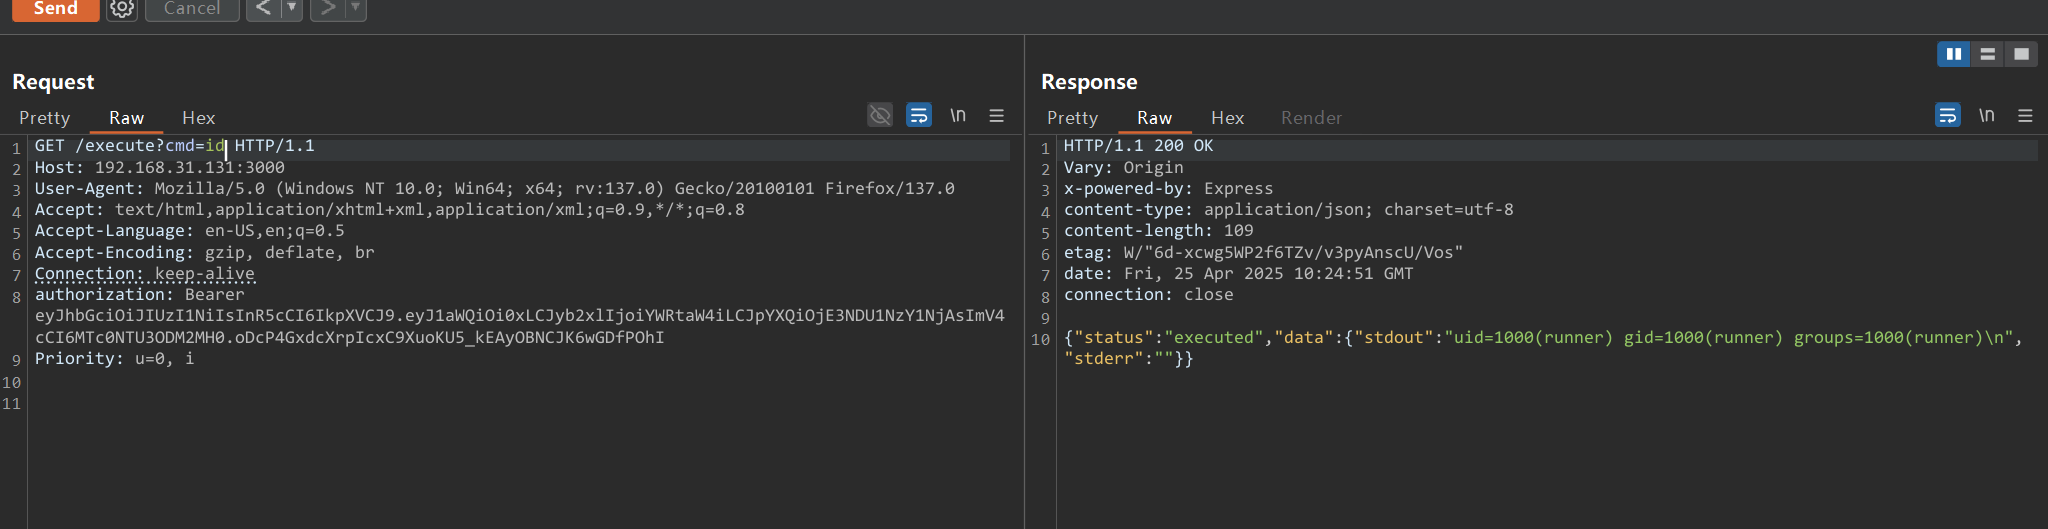The image size is (2048, 529).
Task: Toggle word wrap icon in Response panel
Action: pos(1948,115)
